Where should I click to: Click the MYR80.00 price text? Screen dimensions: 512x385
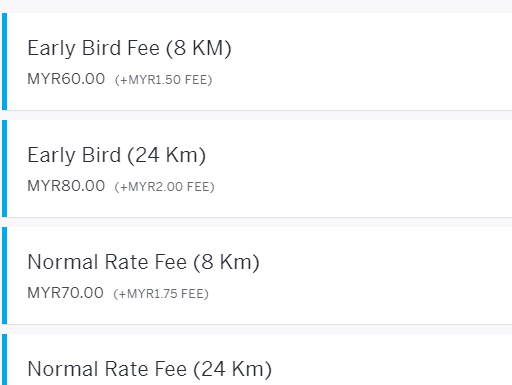click(66, 186)
